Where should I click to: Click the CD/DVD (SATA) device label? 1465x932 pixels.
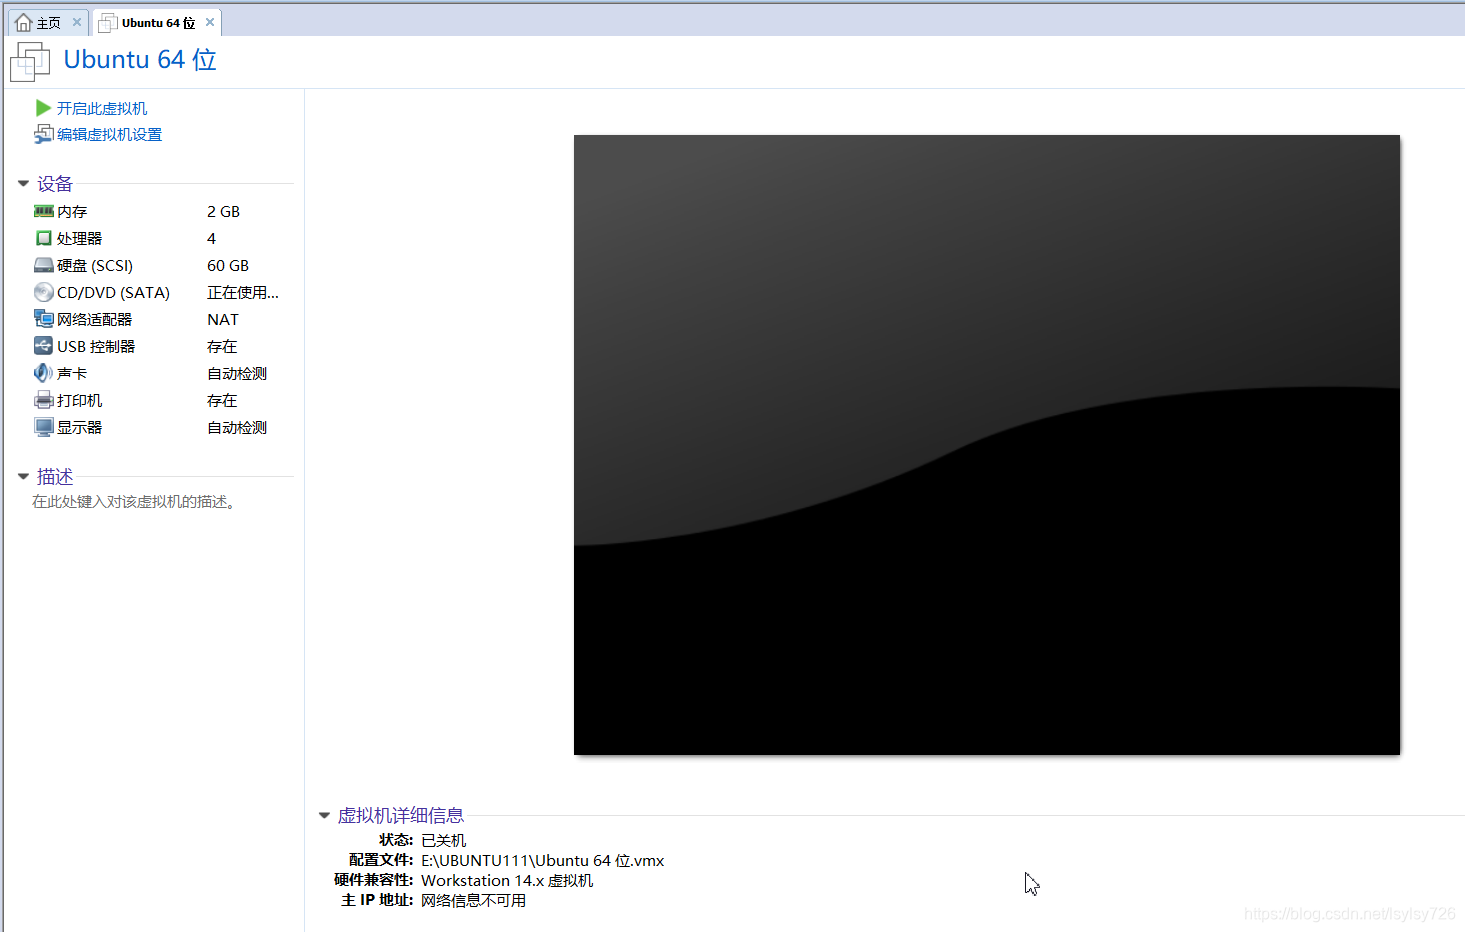[113, 292]
